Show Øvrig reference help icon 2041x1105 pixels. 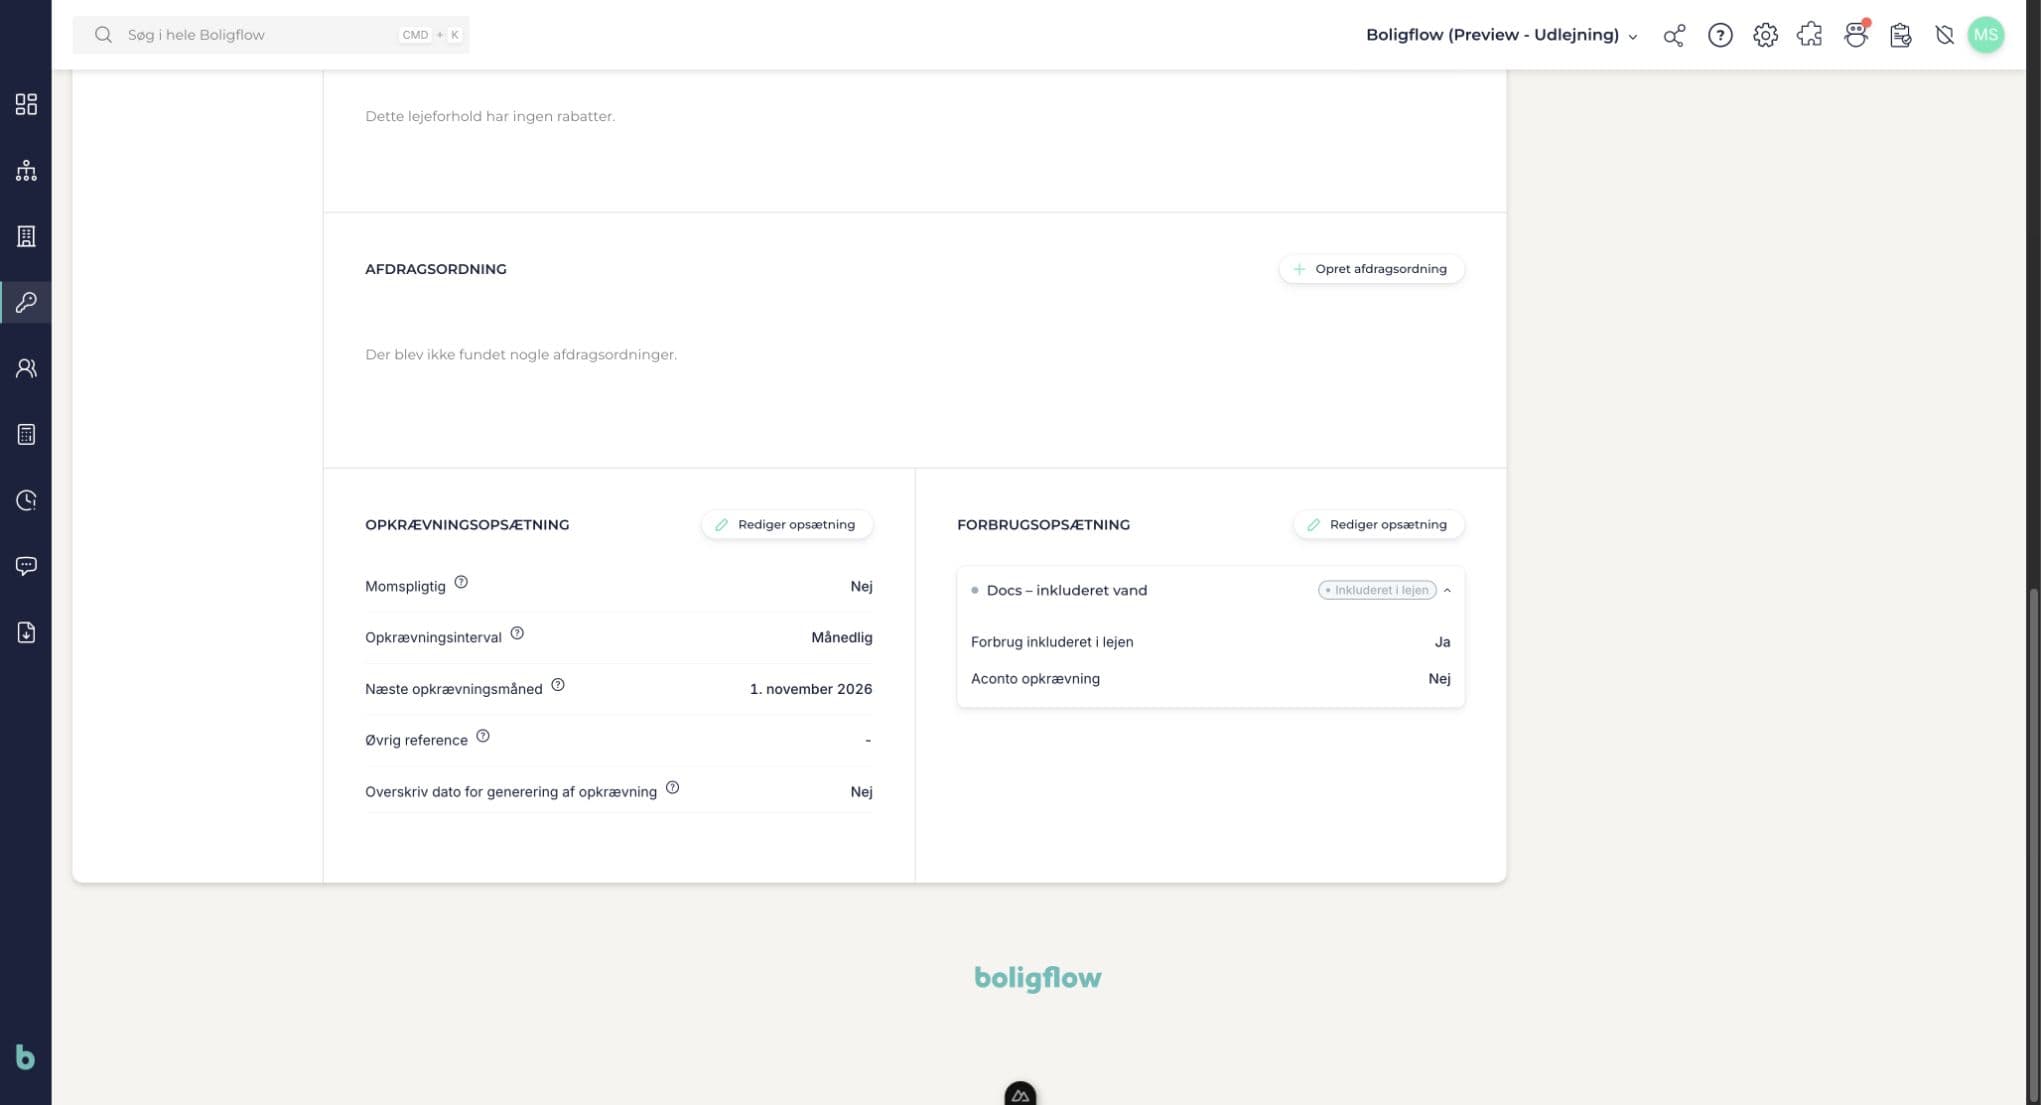pyautogui.click(x=483, y=736)
